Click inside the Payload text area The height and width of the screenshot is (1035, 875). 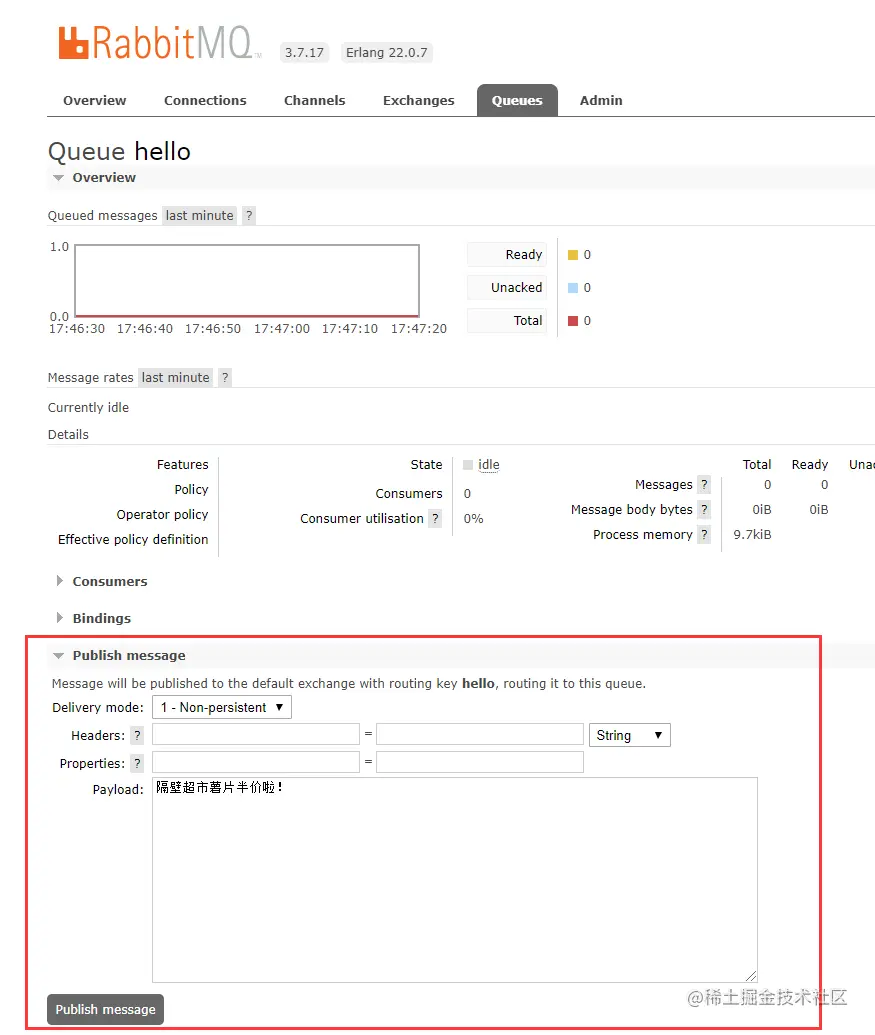(x=455, y=880)
